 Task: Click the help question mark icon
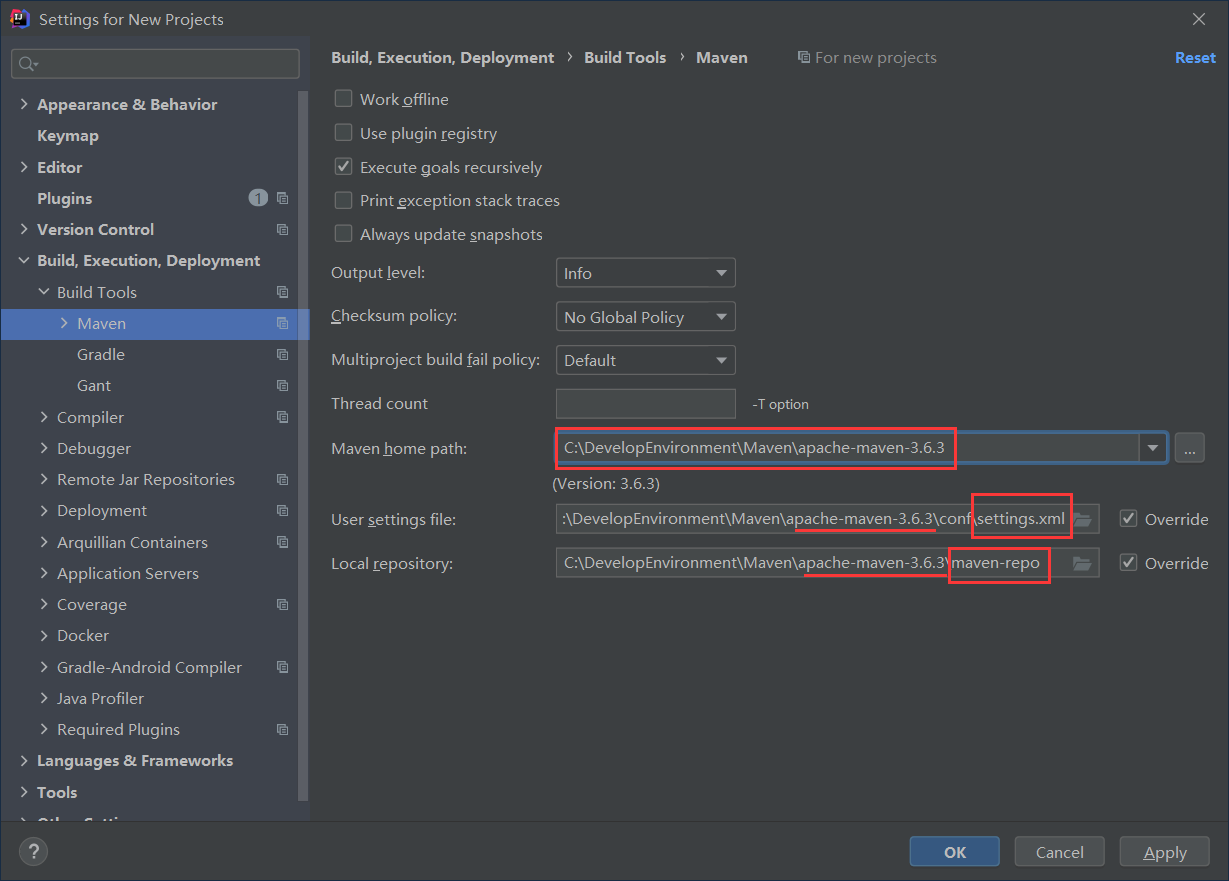click(33, 852)
